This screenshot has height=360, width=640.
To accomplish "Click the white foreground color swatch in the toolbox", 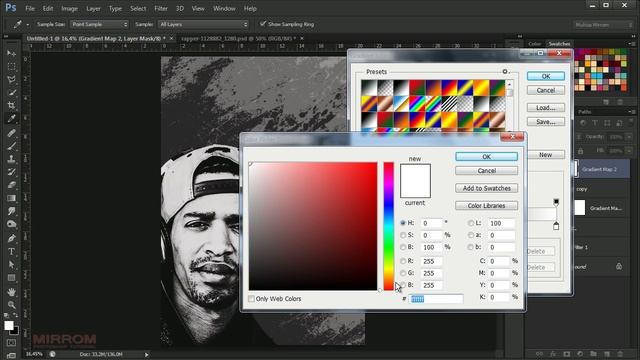I will pyautogui.click(x=9, y=325).
